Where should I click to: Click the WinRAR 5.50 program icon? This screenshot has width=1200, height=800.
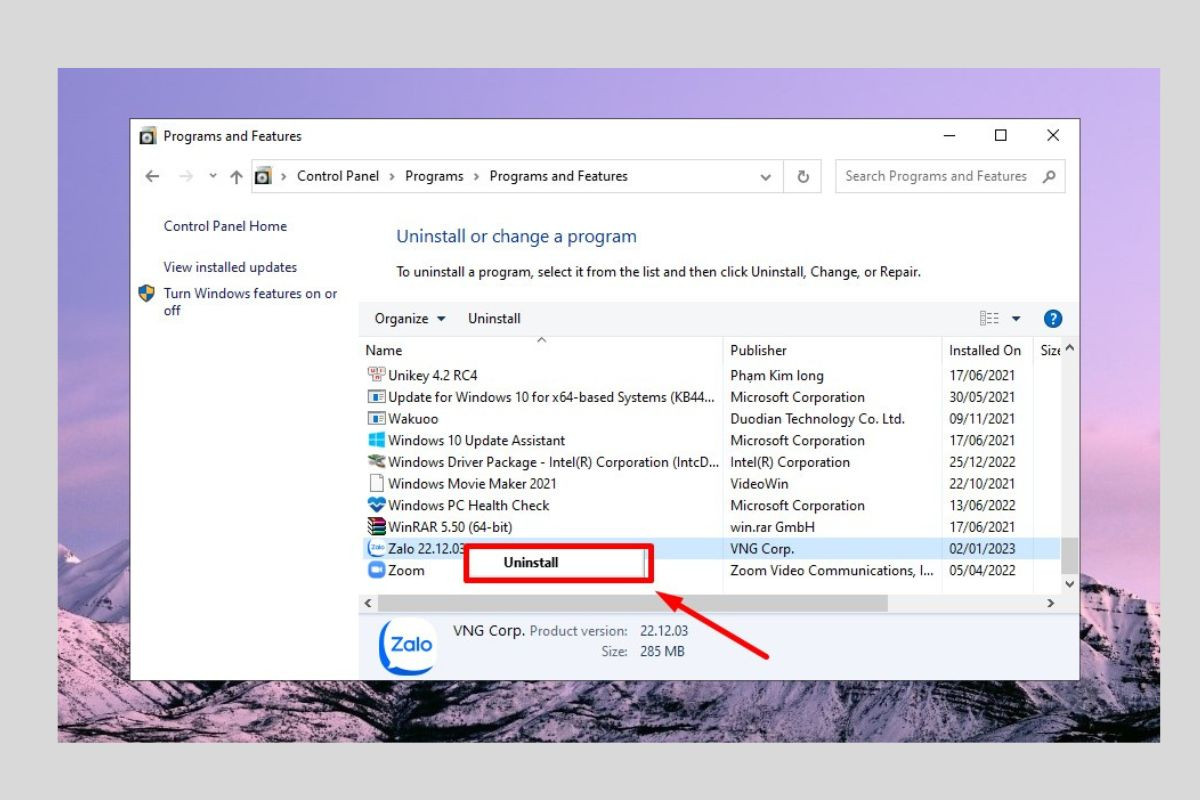coord(377,527)
